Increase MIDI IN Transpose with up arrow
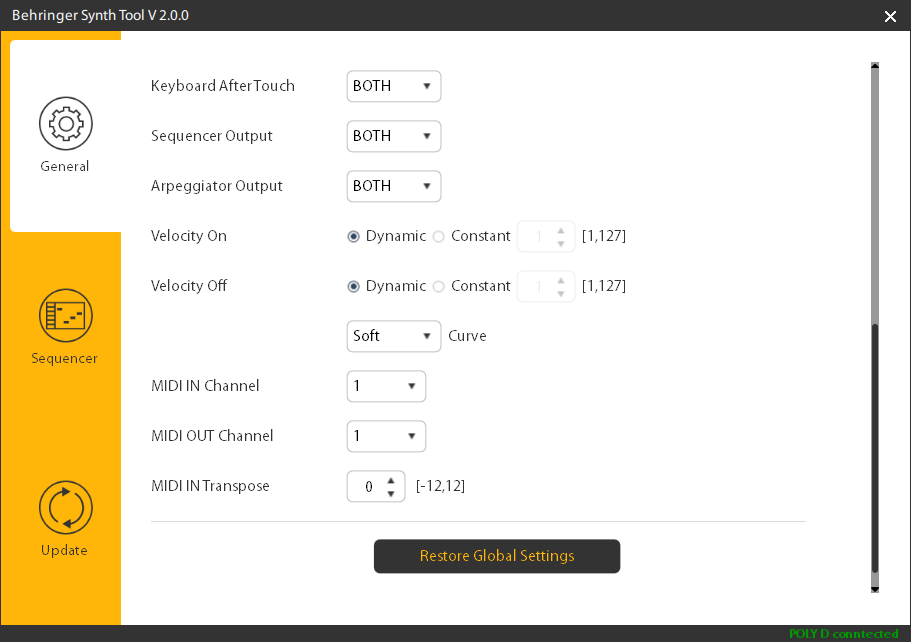Image resolution: width=911 pixels, height=642 pixels. tap(391, 480)
